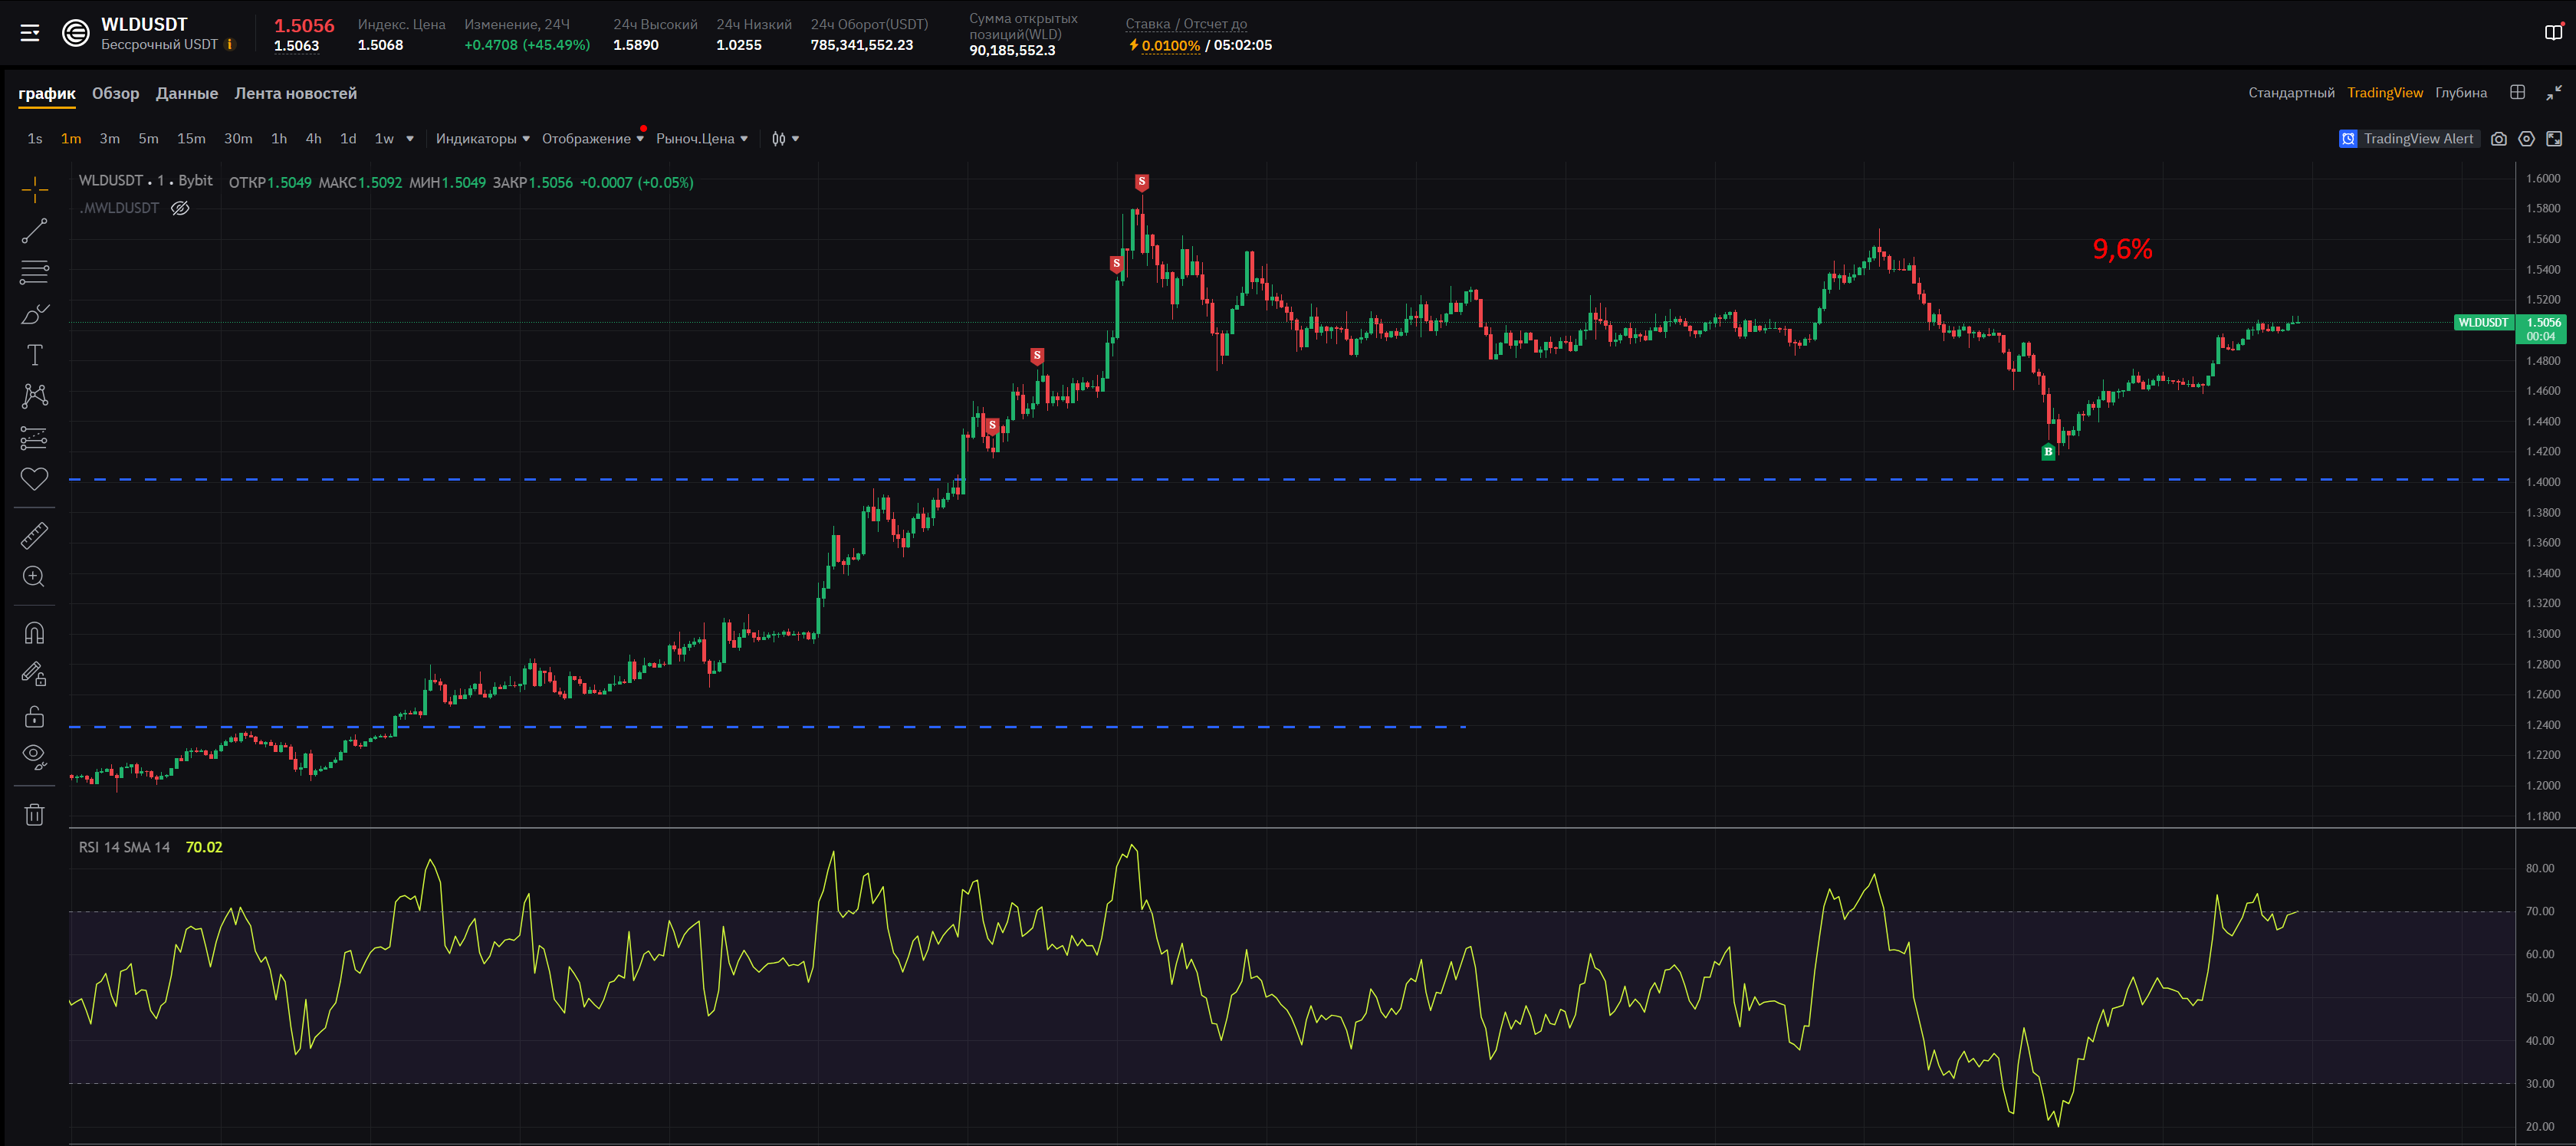Open the Лента новостей tab
This screenshot has height=1146, width=2576.
pyautogui.click(x=295, y=93)
